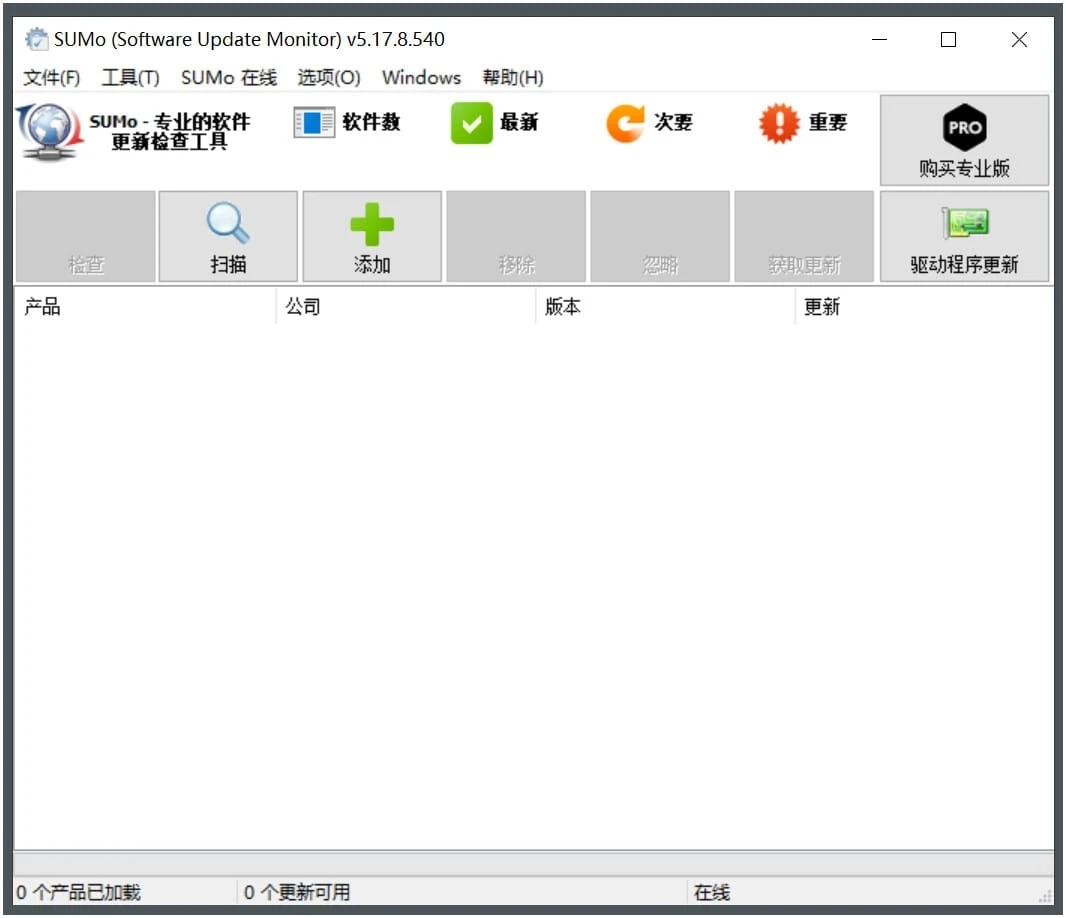Click the PRO badge to buy professional version

pyautogui.click(x=964, y=127)
